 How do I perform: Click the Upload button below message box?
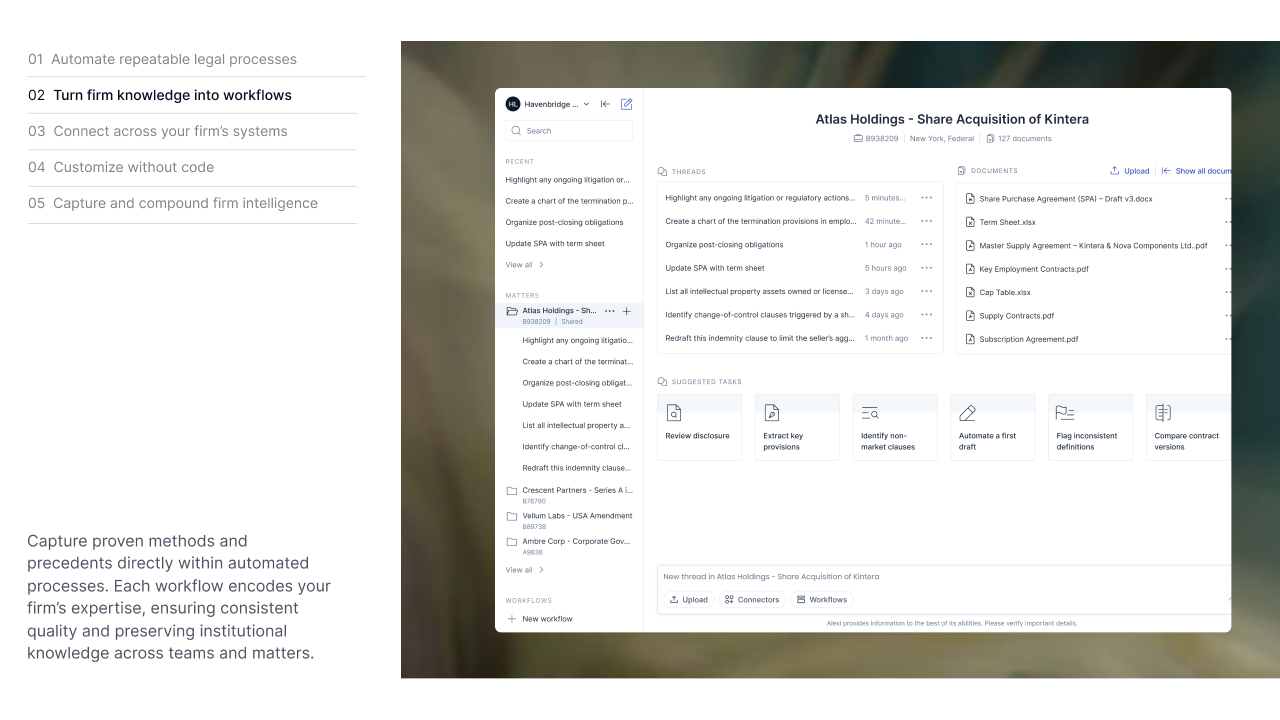pyautogui.click(x=688, y=600)
